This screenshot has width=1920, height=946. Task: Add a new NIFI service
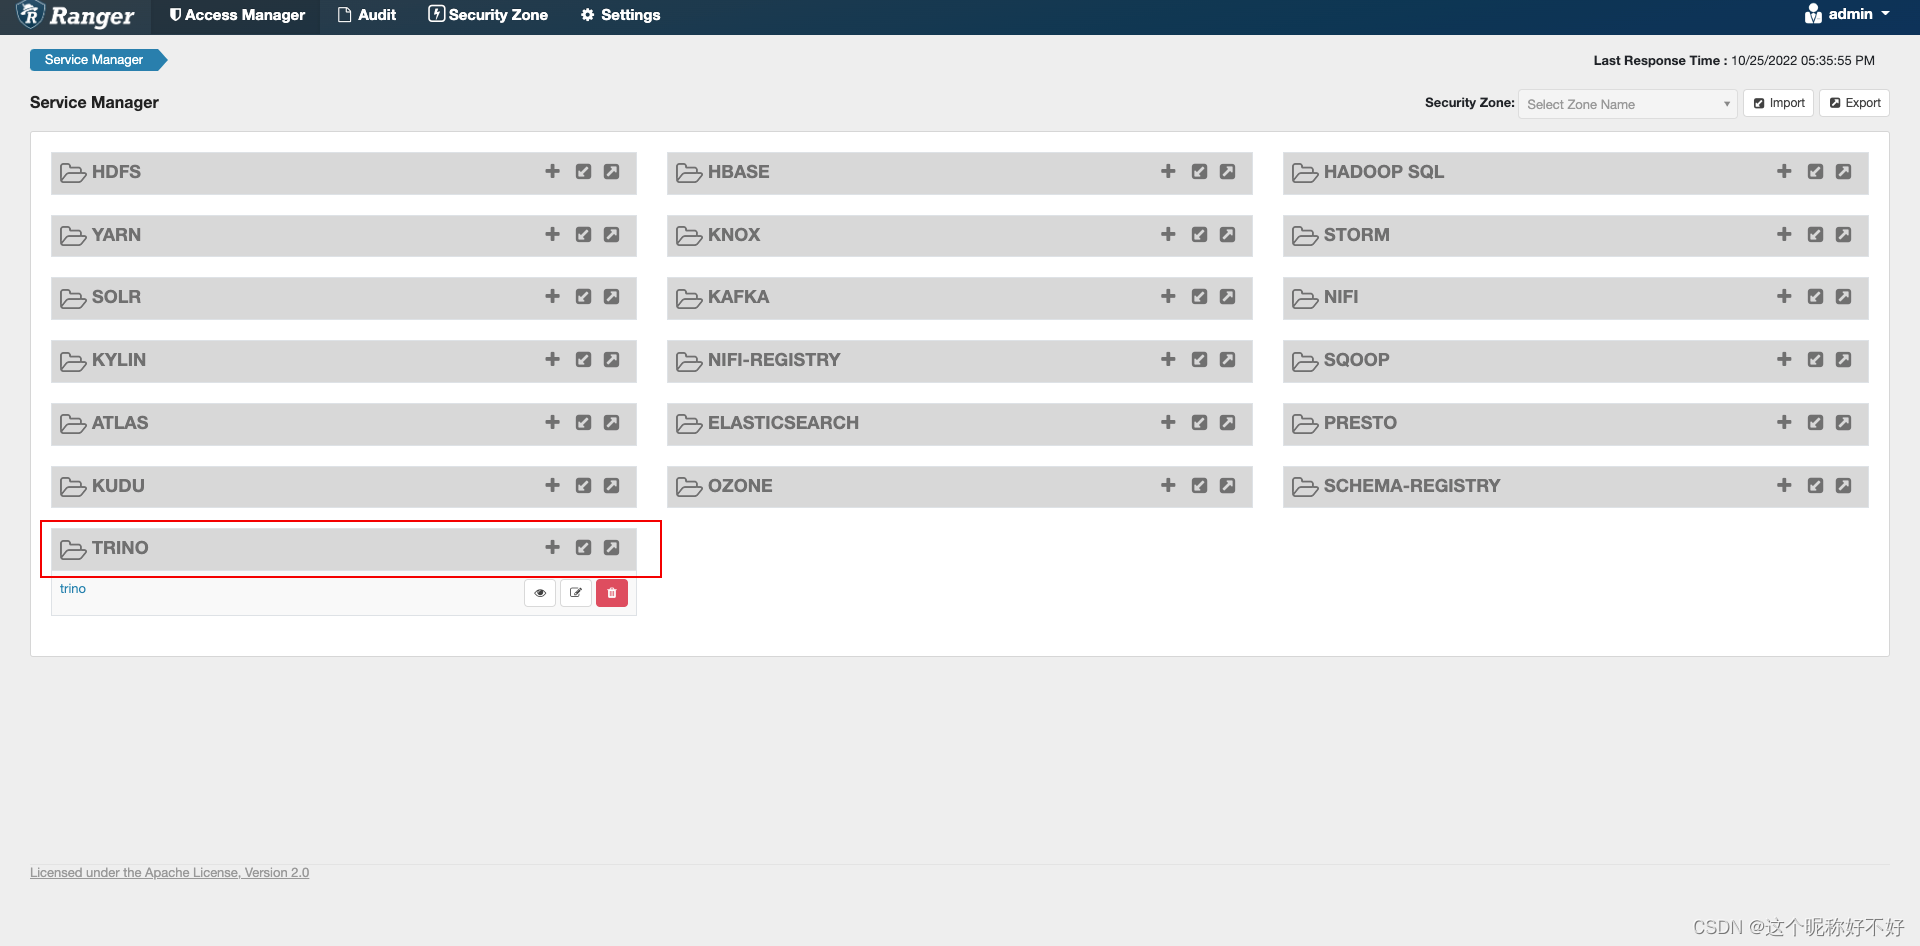(x=1784, y=296)
